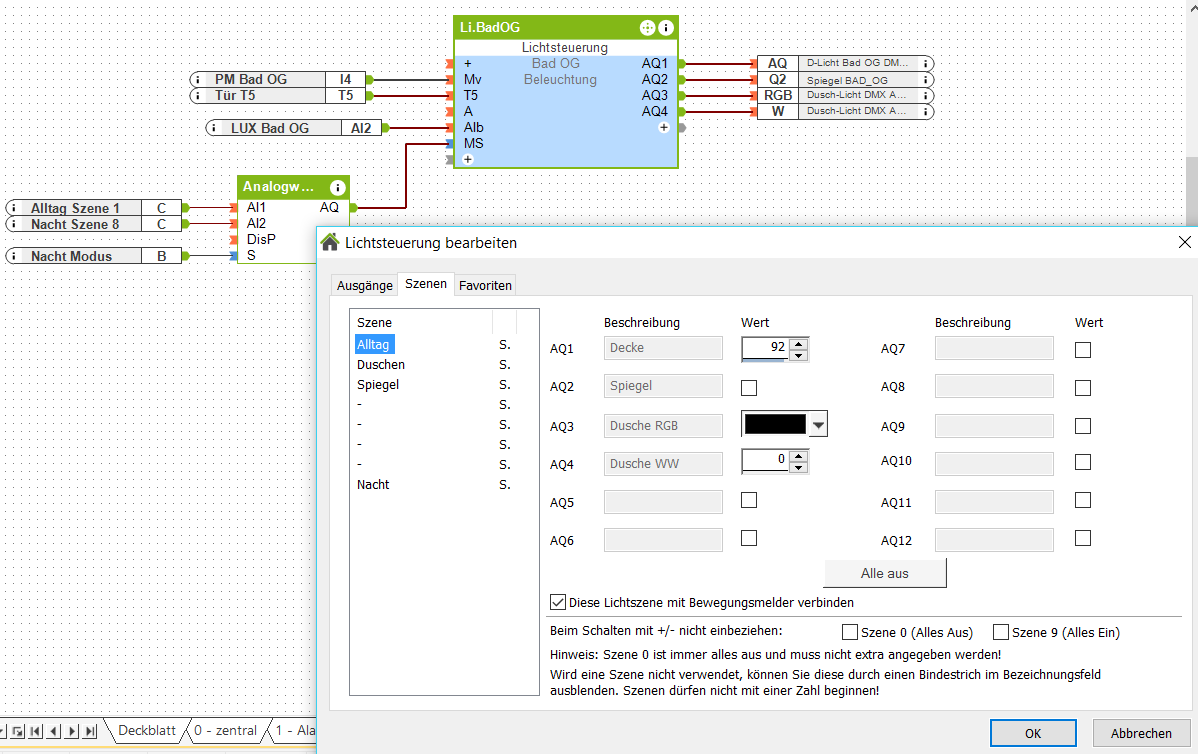Open the AQ3 Dusche RGB color dropdown
Image resolution: width=1198 pixels, height=754 pixels.
tap(818, 425)
